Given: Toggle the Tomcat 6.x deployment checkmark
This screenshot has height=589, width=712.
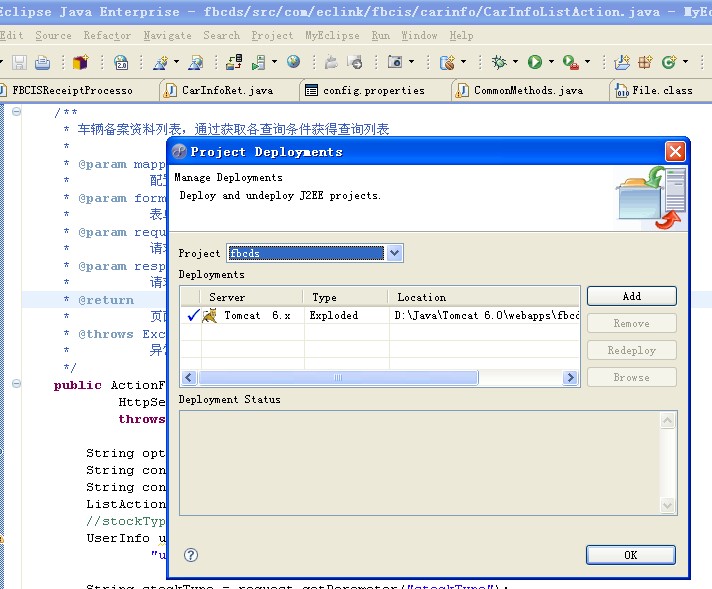Looking at the screenshot, I should pyautogui.click(x=193, y=315).
